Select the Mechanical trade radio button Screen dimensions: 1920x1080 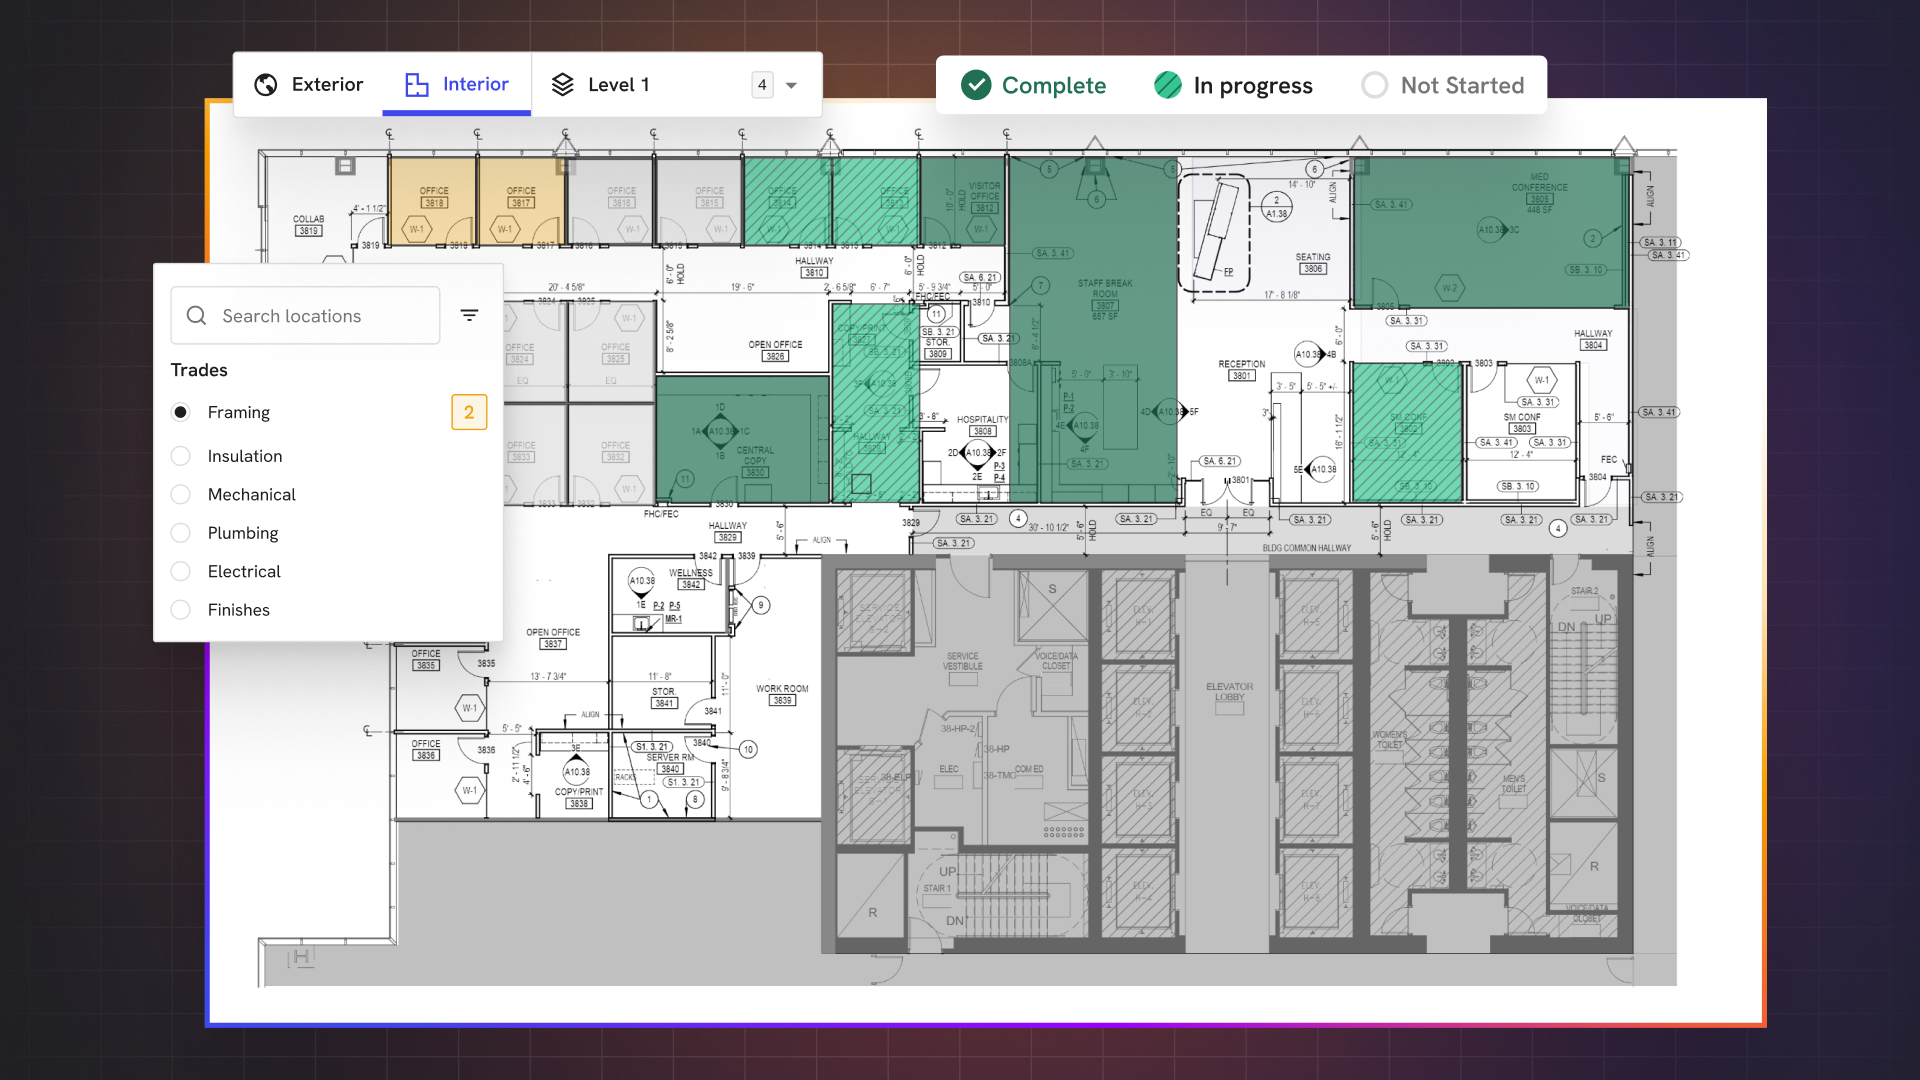tap(181, 494)
